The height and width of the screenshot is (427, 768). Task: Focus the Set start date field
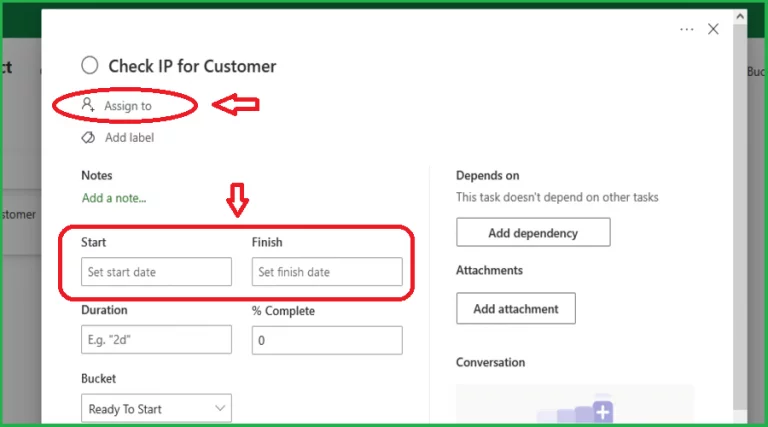click(x=156, y=272)
